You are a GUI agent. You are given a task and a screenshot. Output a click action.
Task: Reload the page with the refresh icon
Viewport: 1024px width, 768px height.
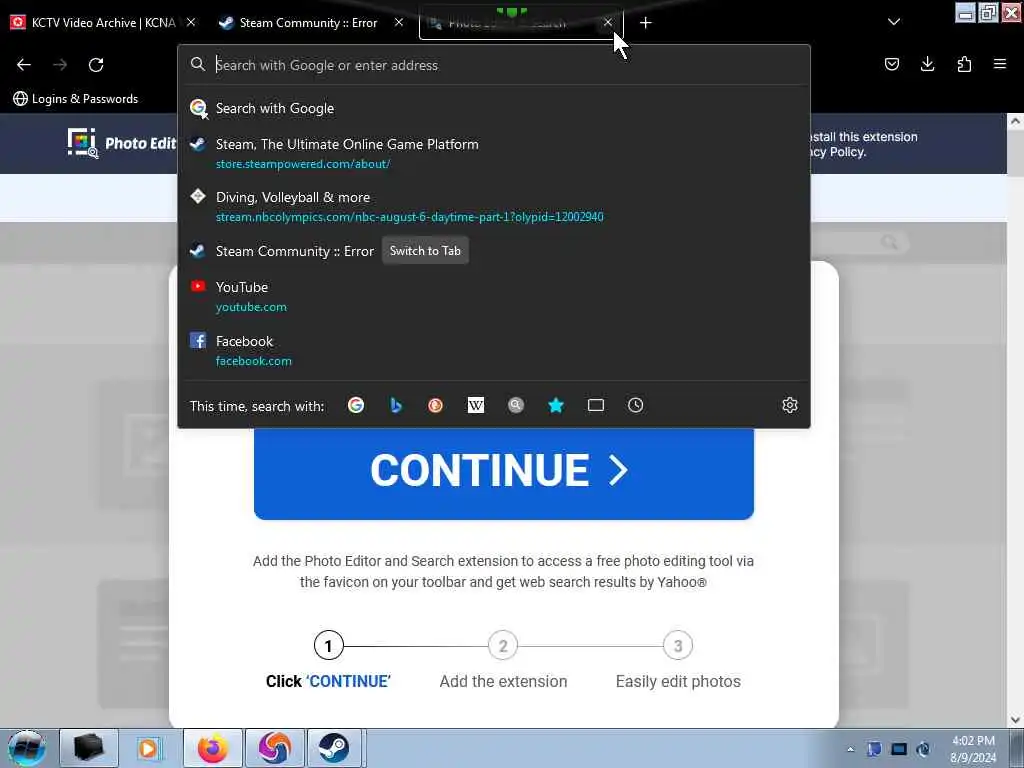click(96, 64)
